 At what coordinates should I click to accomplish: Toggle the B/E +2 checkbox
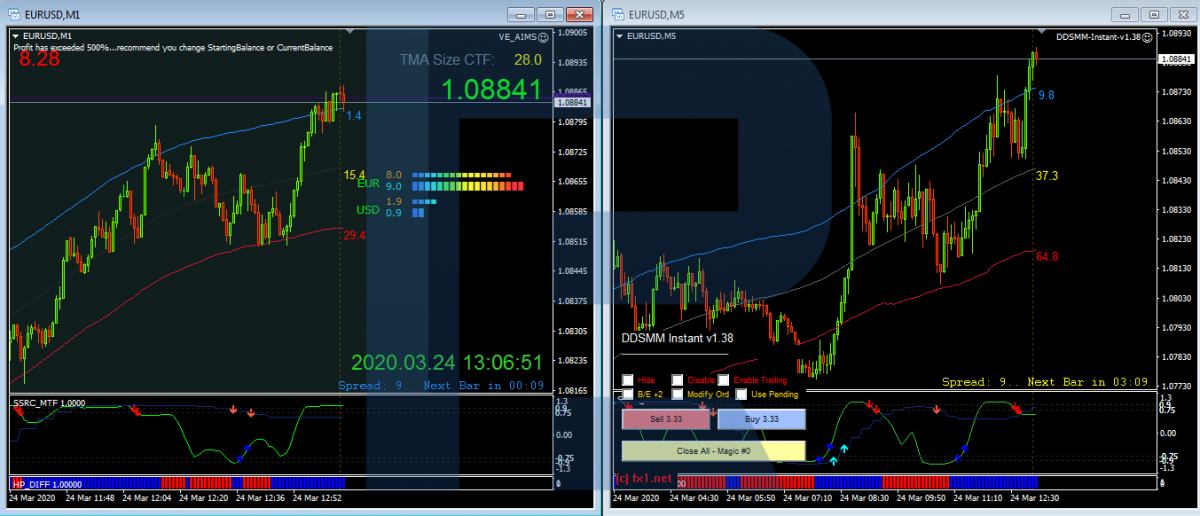coord(627,394)
